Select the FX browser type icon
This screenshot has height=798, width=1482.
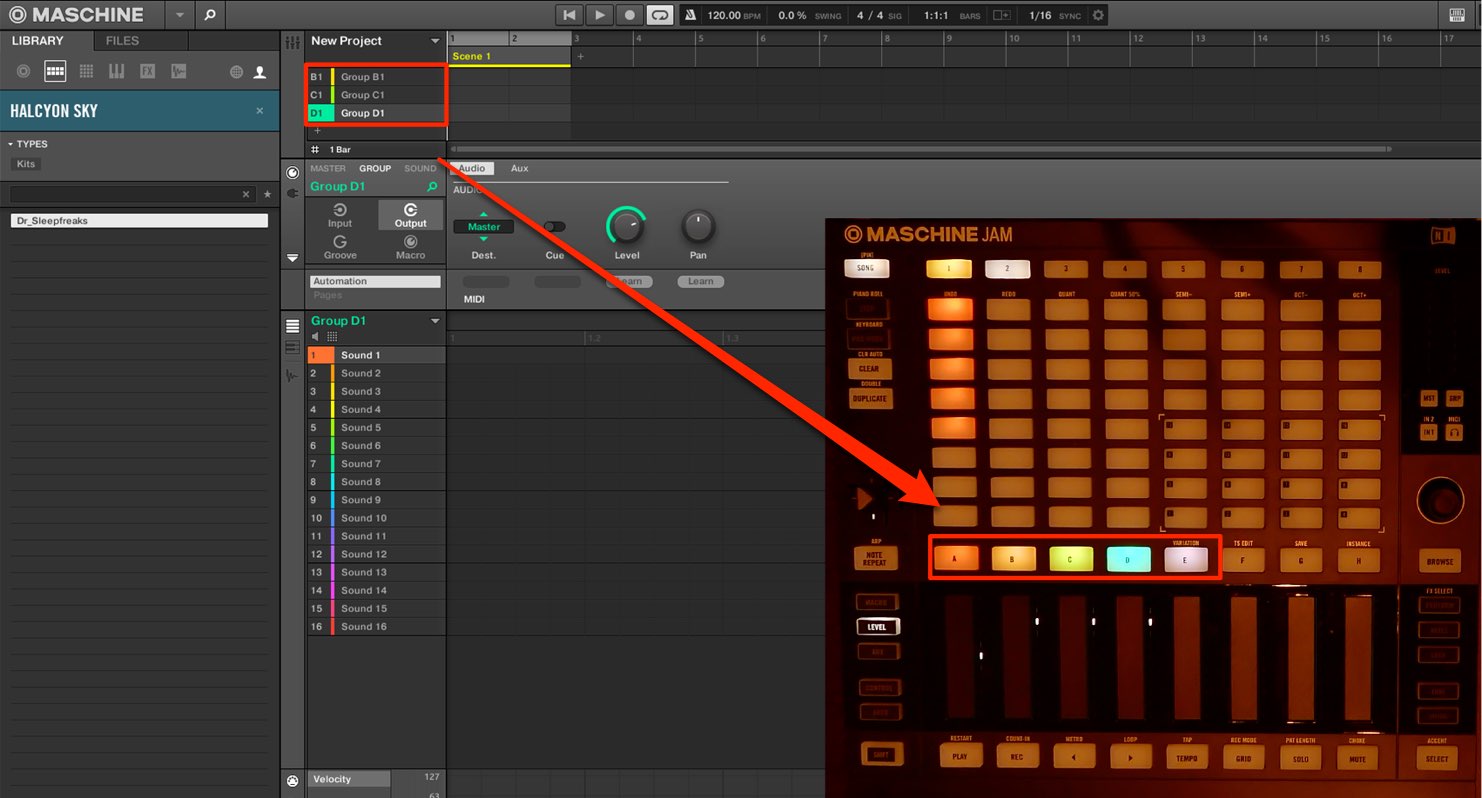(x=147, y=71)
